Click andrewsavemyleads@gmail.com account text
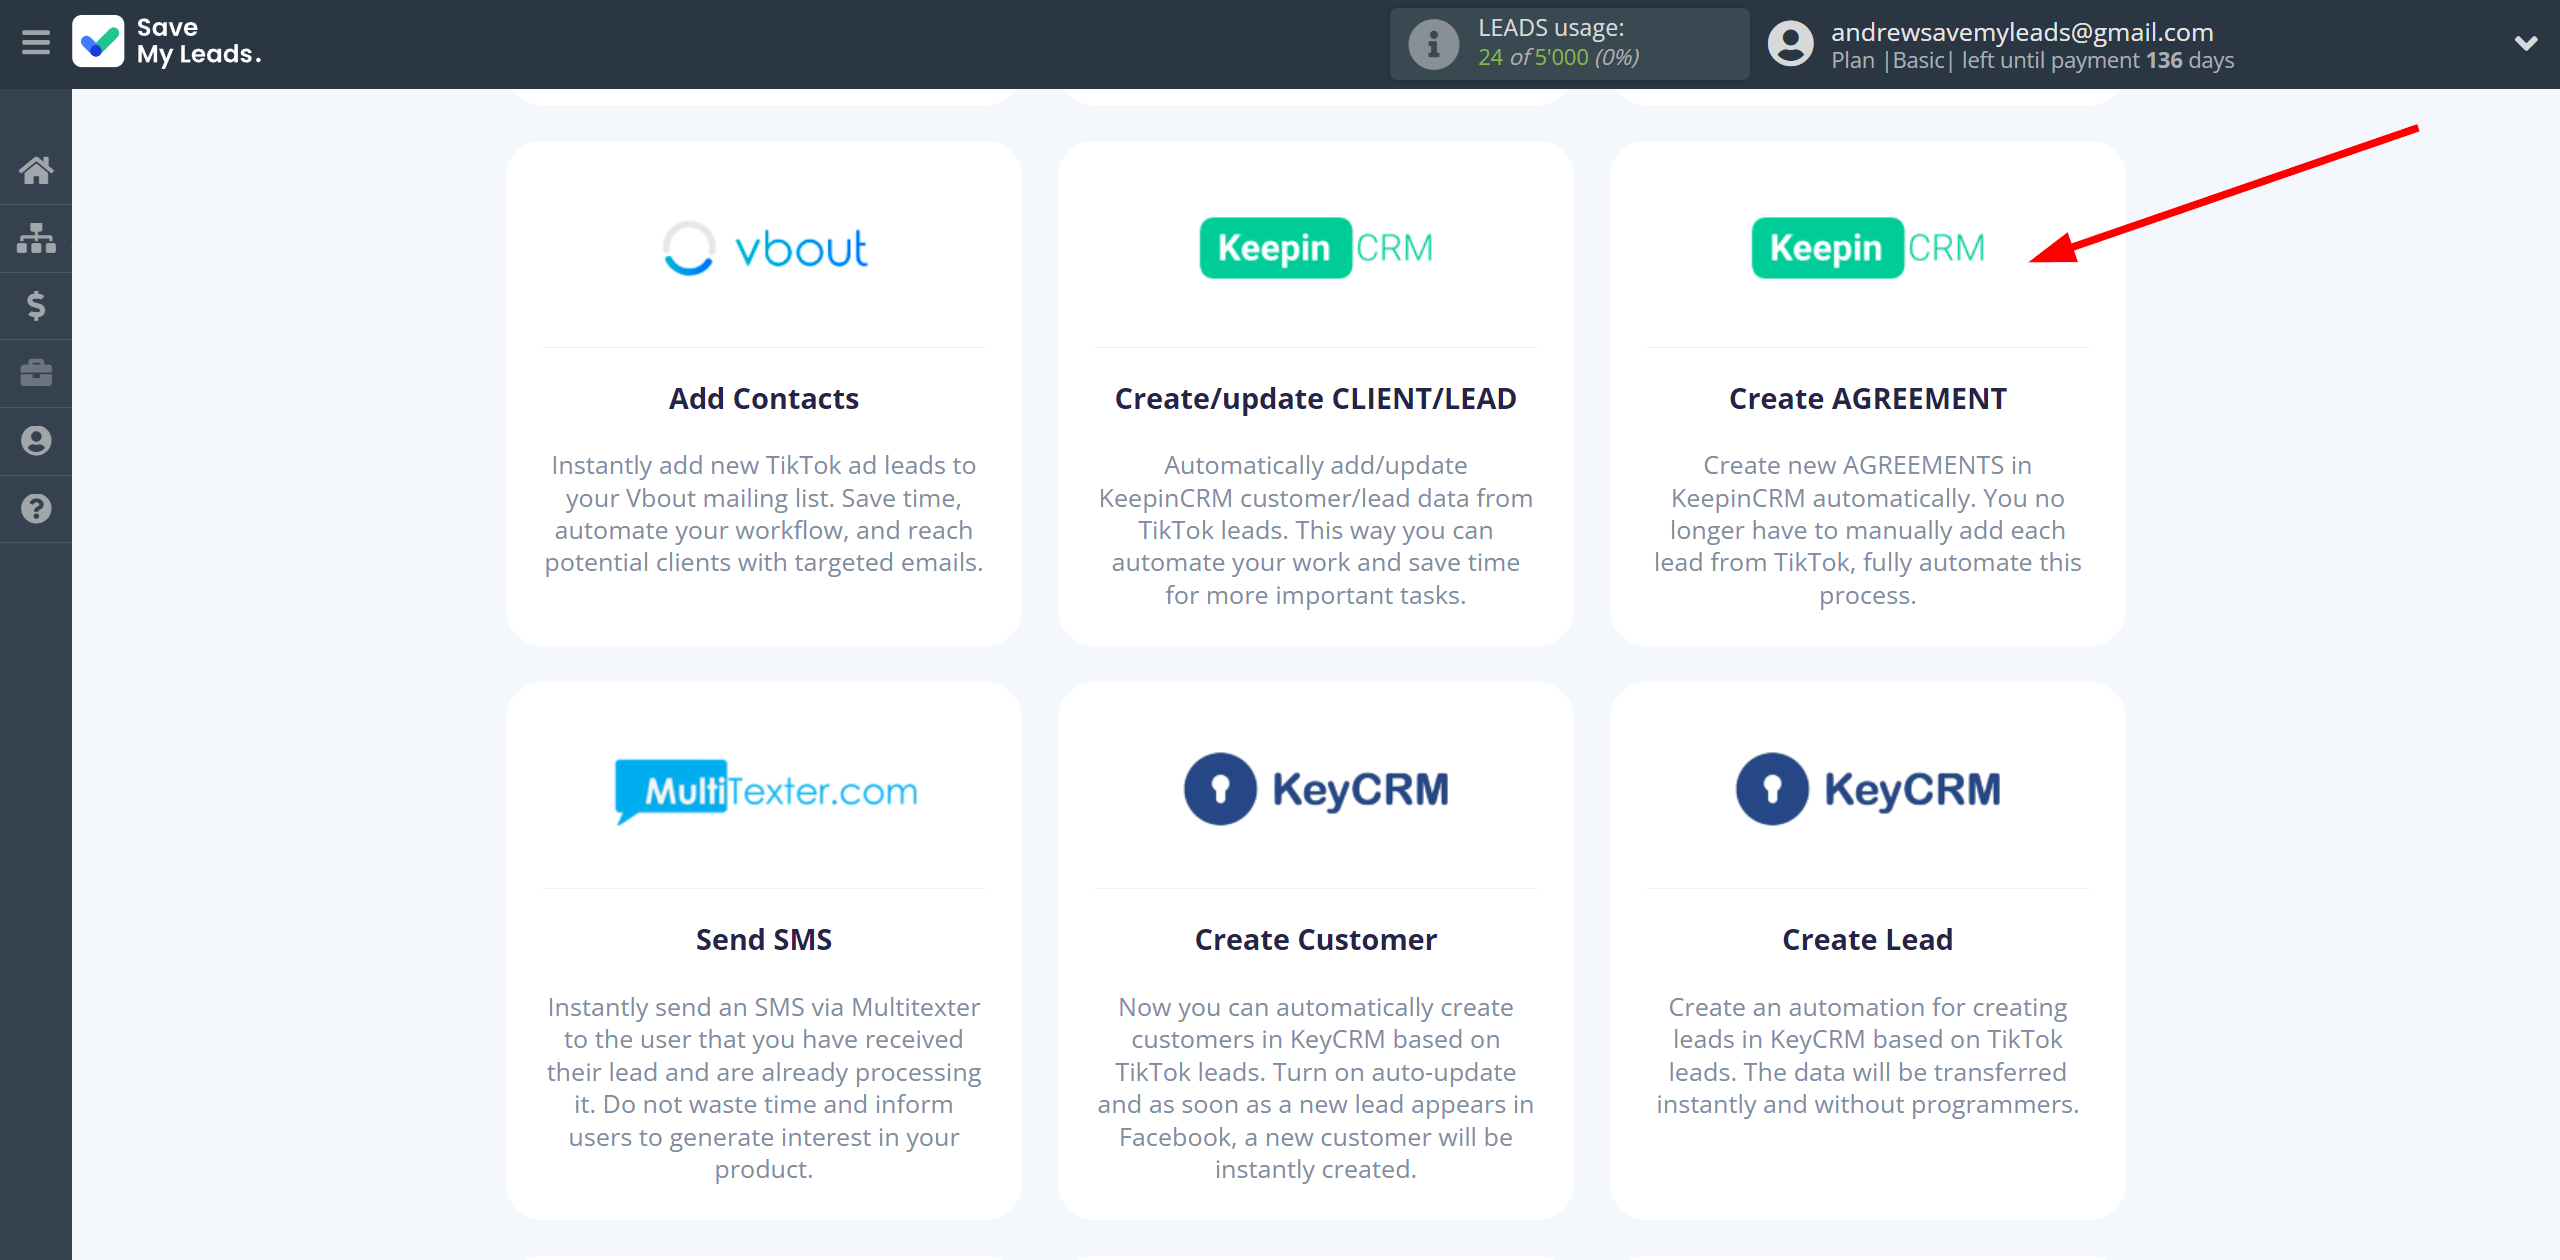The image size is (2560, 1260). (2022, 32)
